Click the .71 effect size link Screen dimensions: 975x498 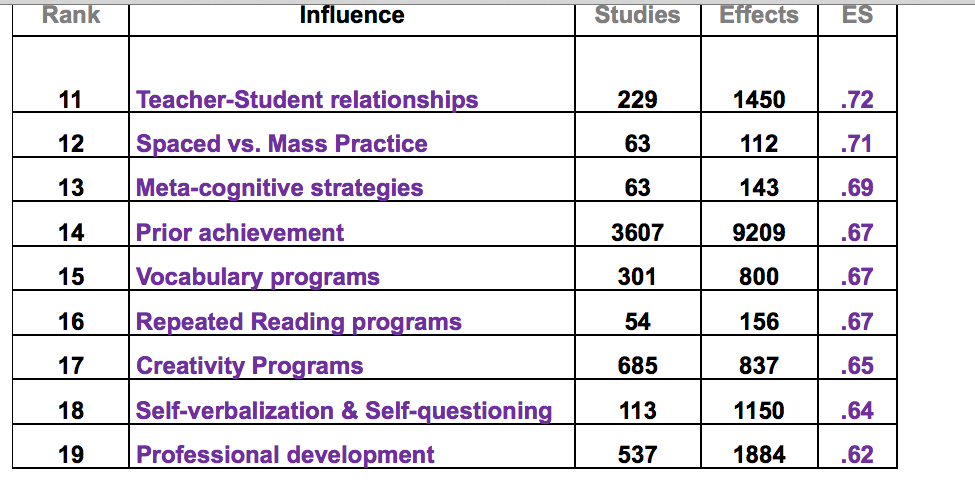click(858, 144)
